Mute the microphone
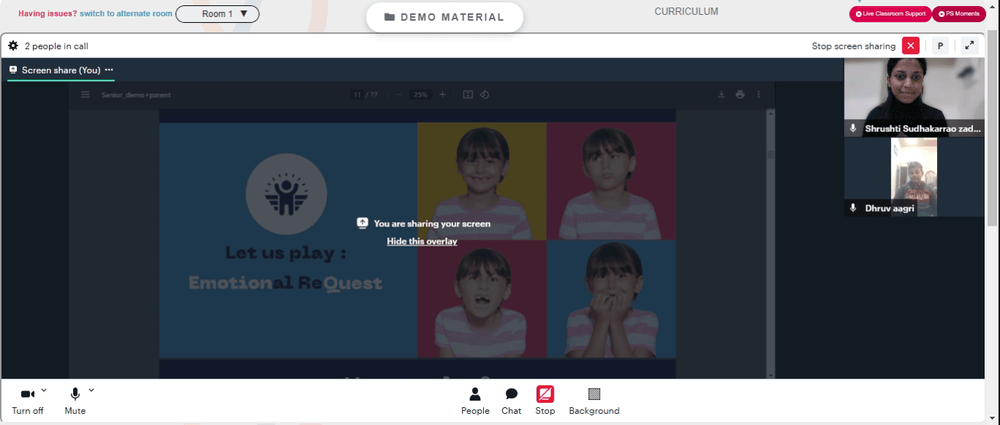The image size is (1000, 425). pos(75,401)
